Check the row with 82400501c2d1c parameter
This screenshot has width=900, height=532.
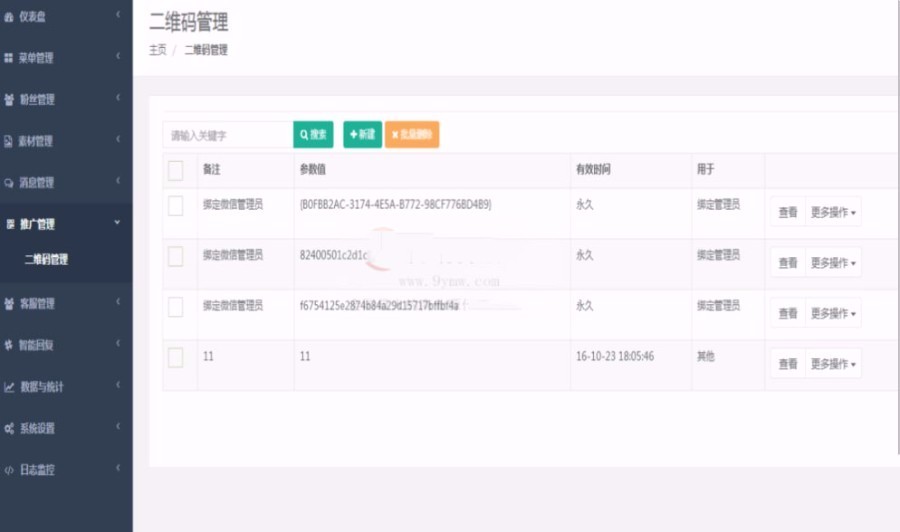coord(176,256)
